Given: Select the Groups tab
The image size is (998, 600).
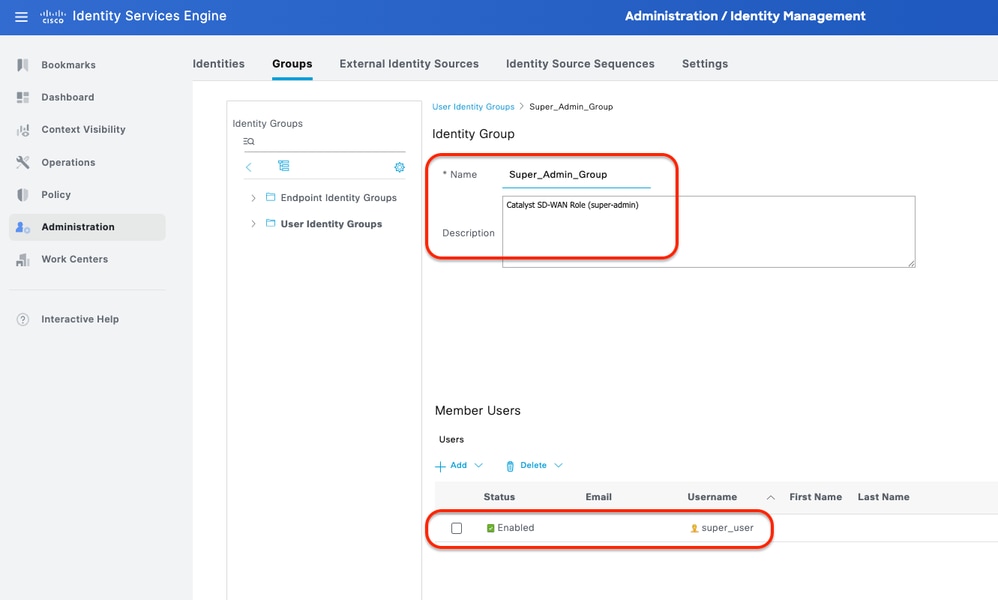Looking at the screenshot, I should pyautogui.click(x=292, y=64).
